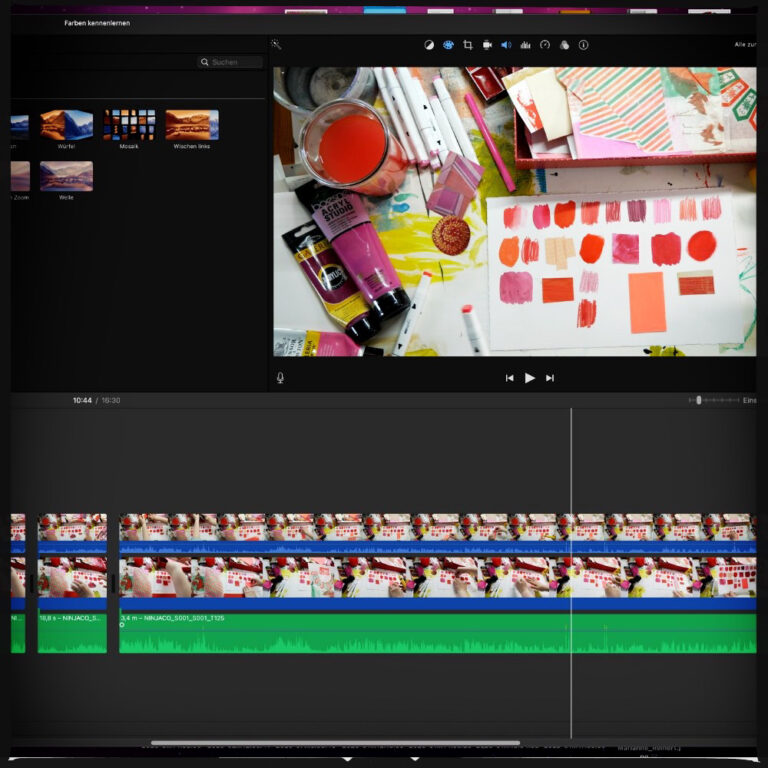Select the cropping tool

pyautogui.click(x=467, y=45)
